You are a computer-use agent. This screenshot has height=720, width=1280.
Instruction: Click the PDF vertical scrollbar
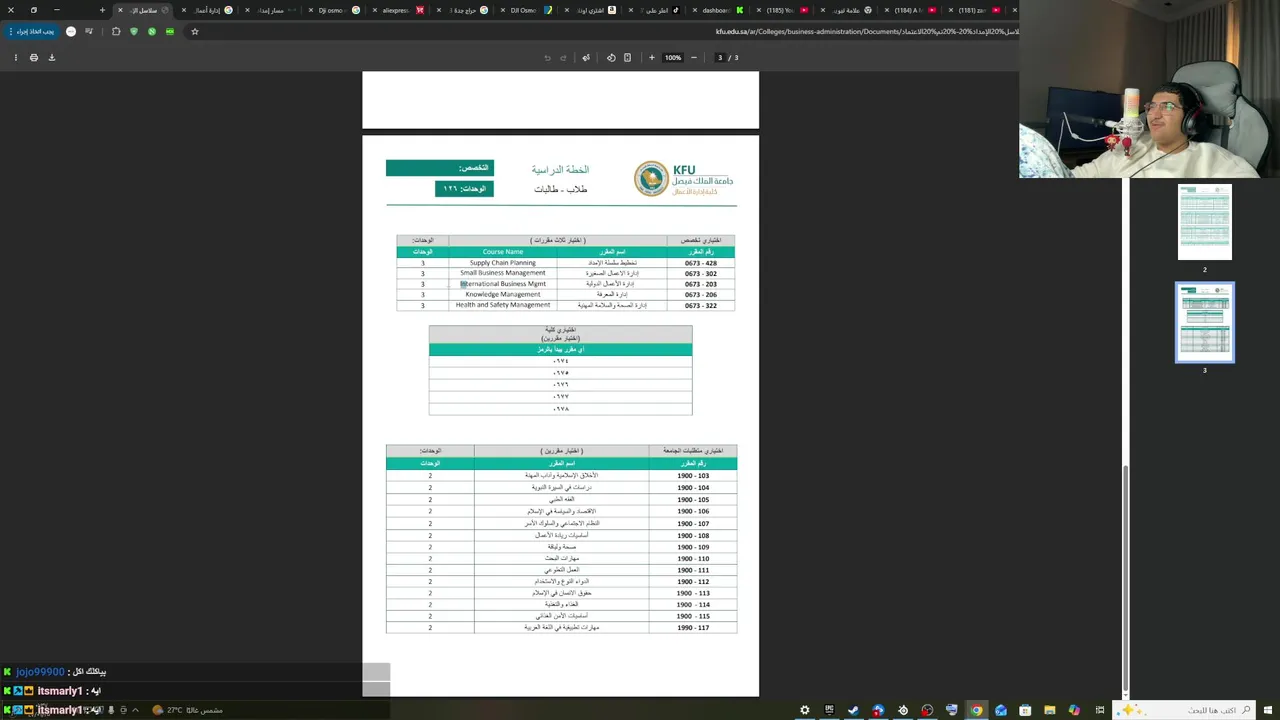[x=1126, y=580]
